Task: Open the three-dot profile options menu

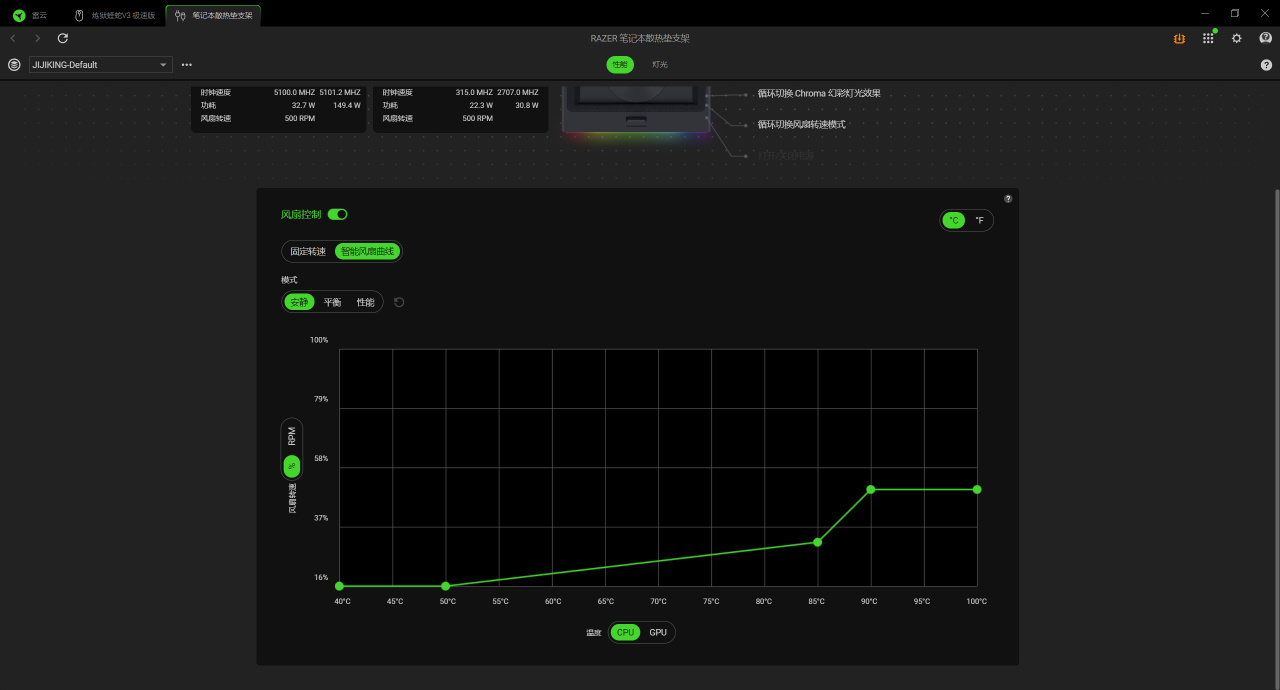Action: [187, 64]
